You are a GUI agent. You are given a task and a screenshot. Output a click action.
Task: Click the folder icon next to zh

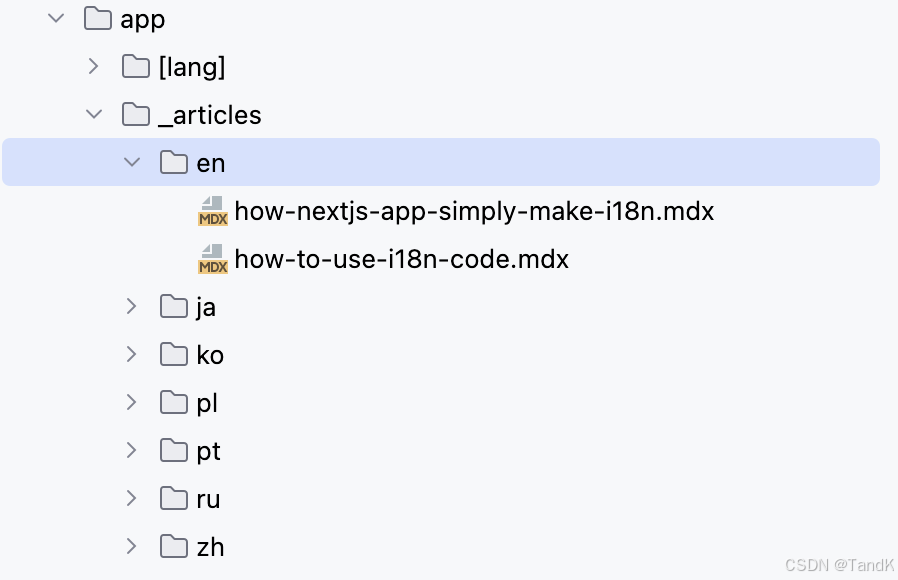tap(172, 546)
